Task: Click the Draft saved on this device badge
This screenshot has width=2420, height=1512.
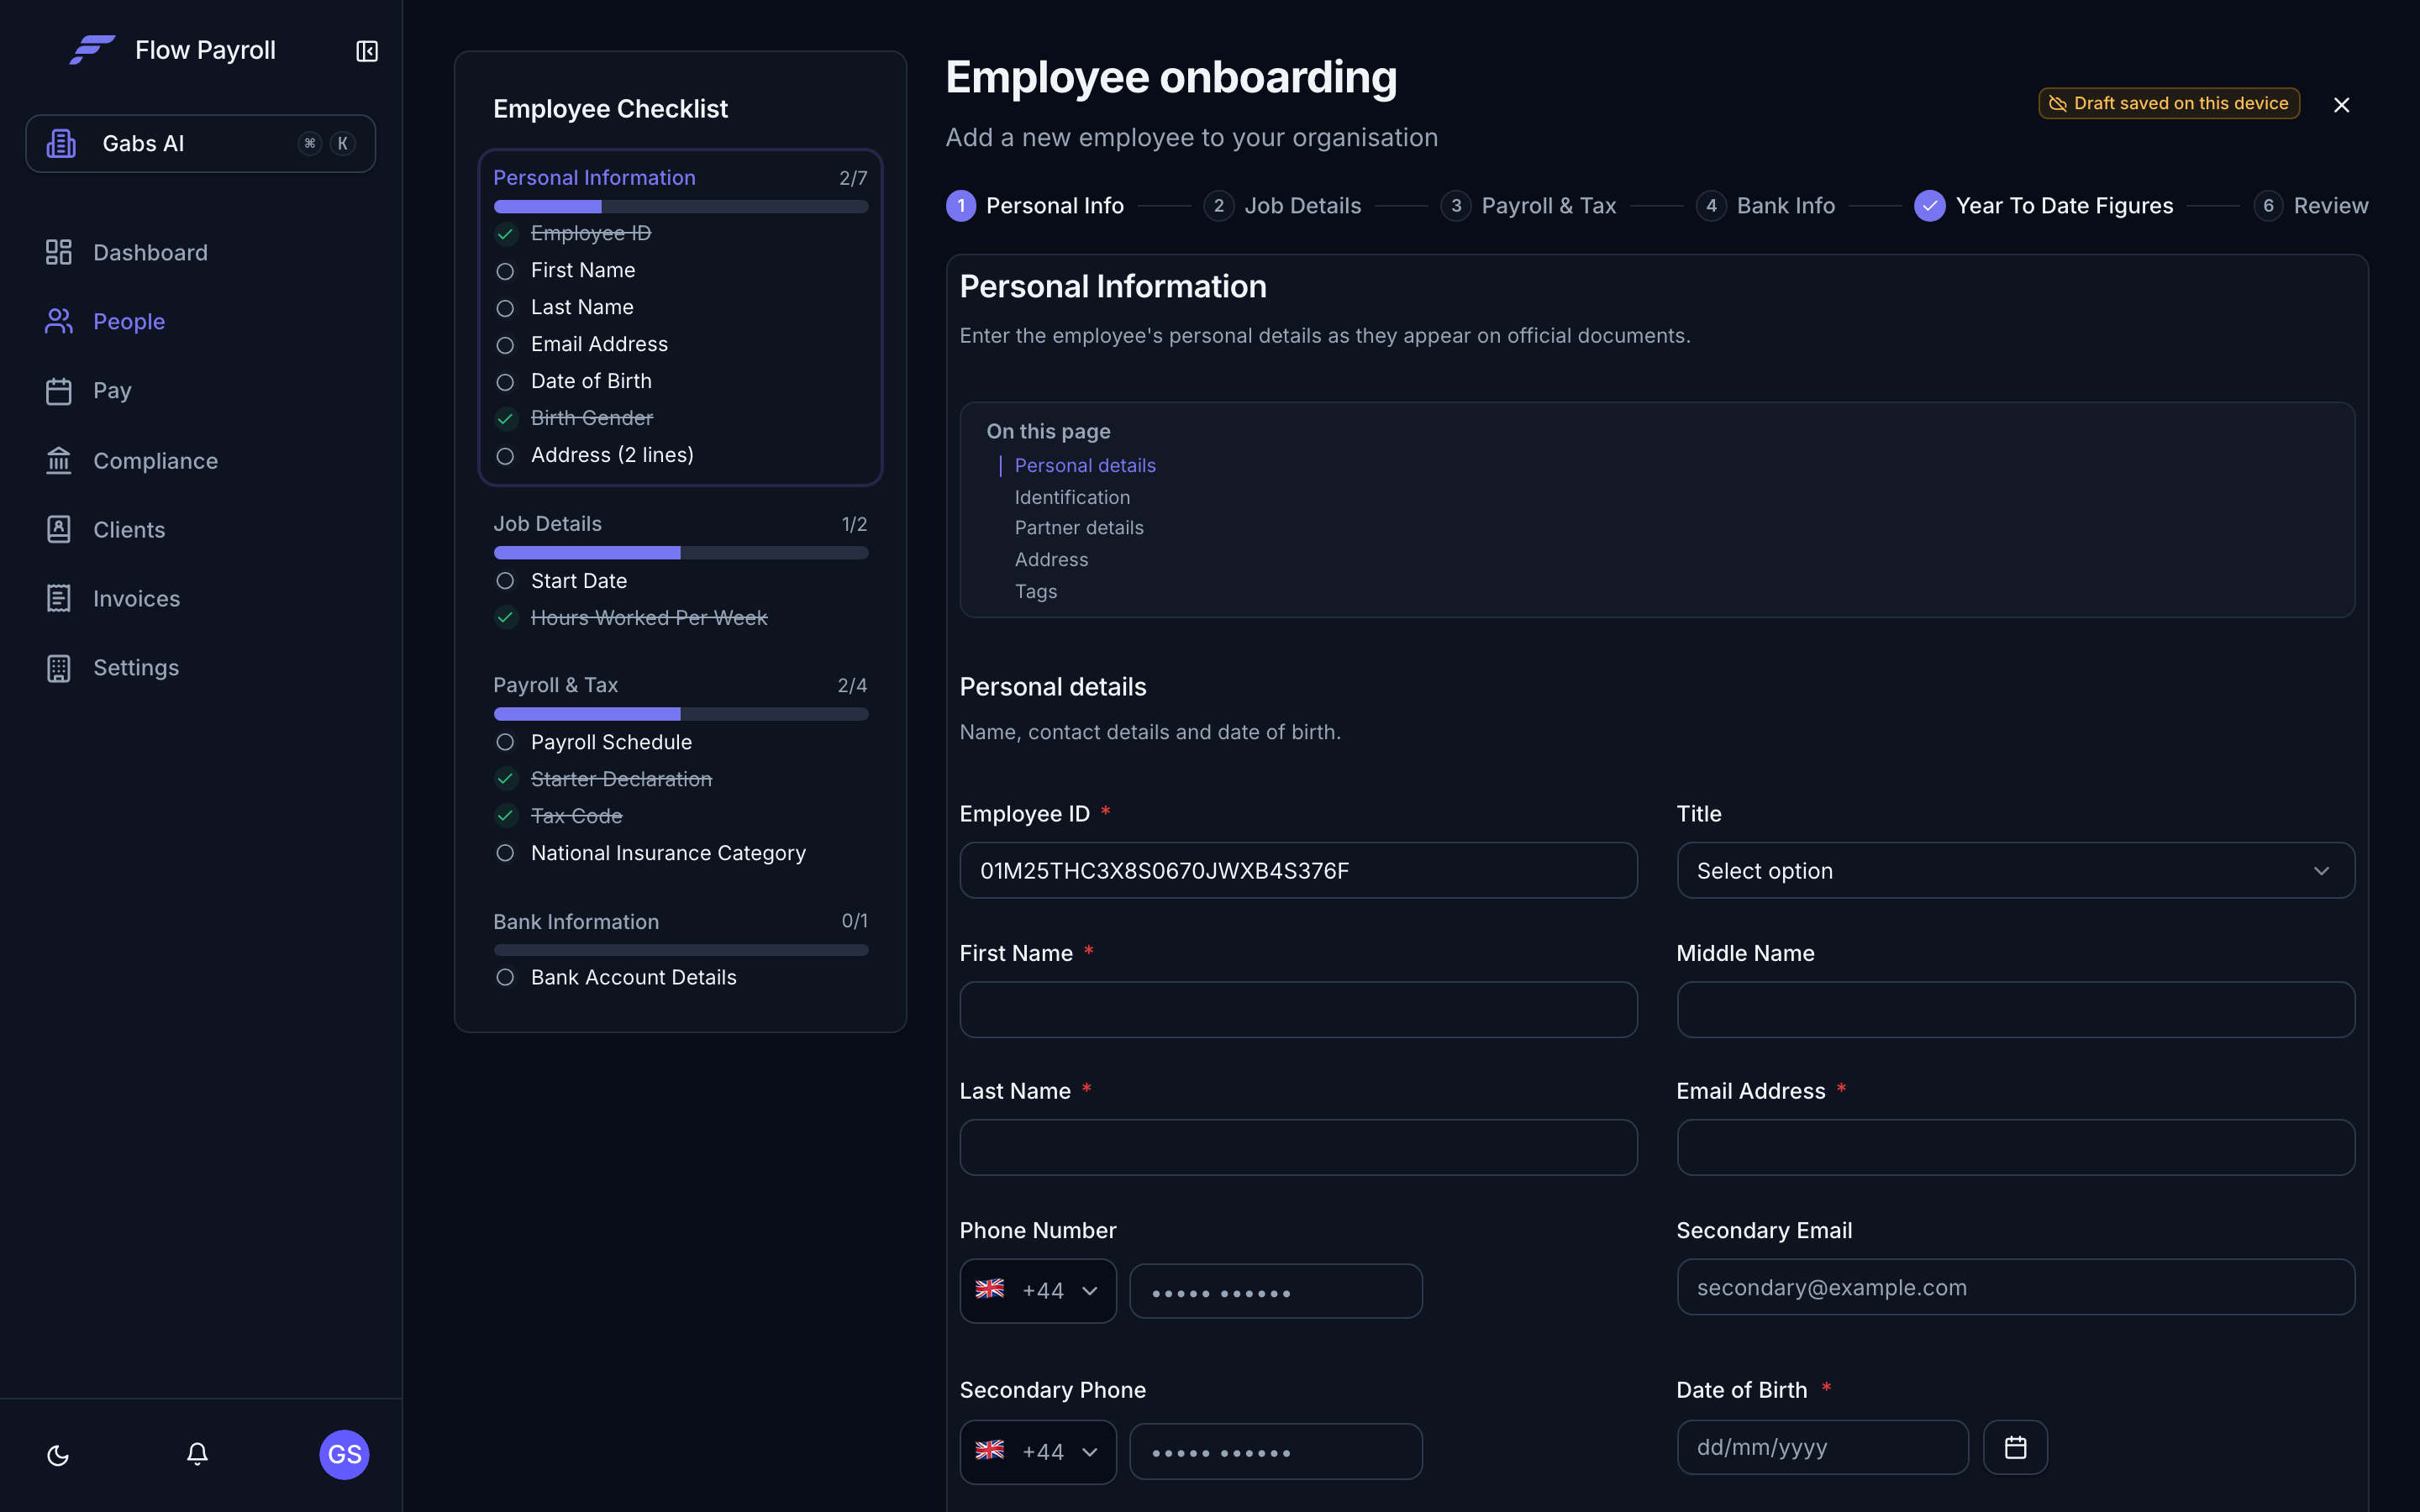Action: coord(2169,103)
